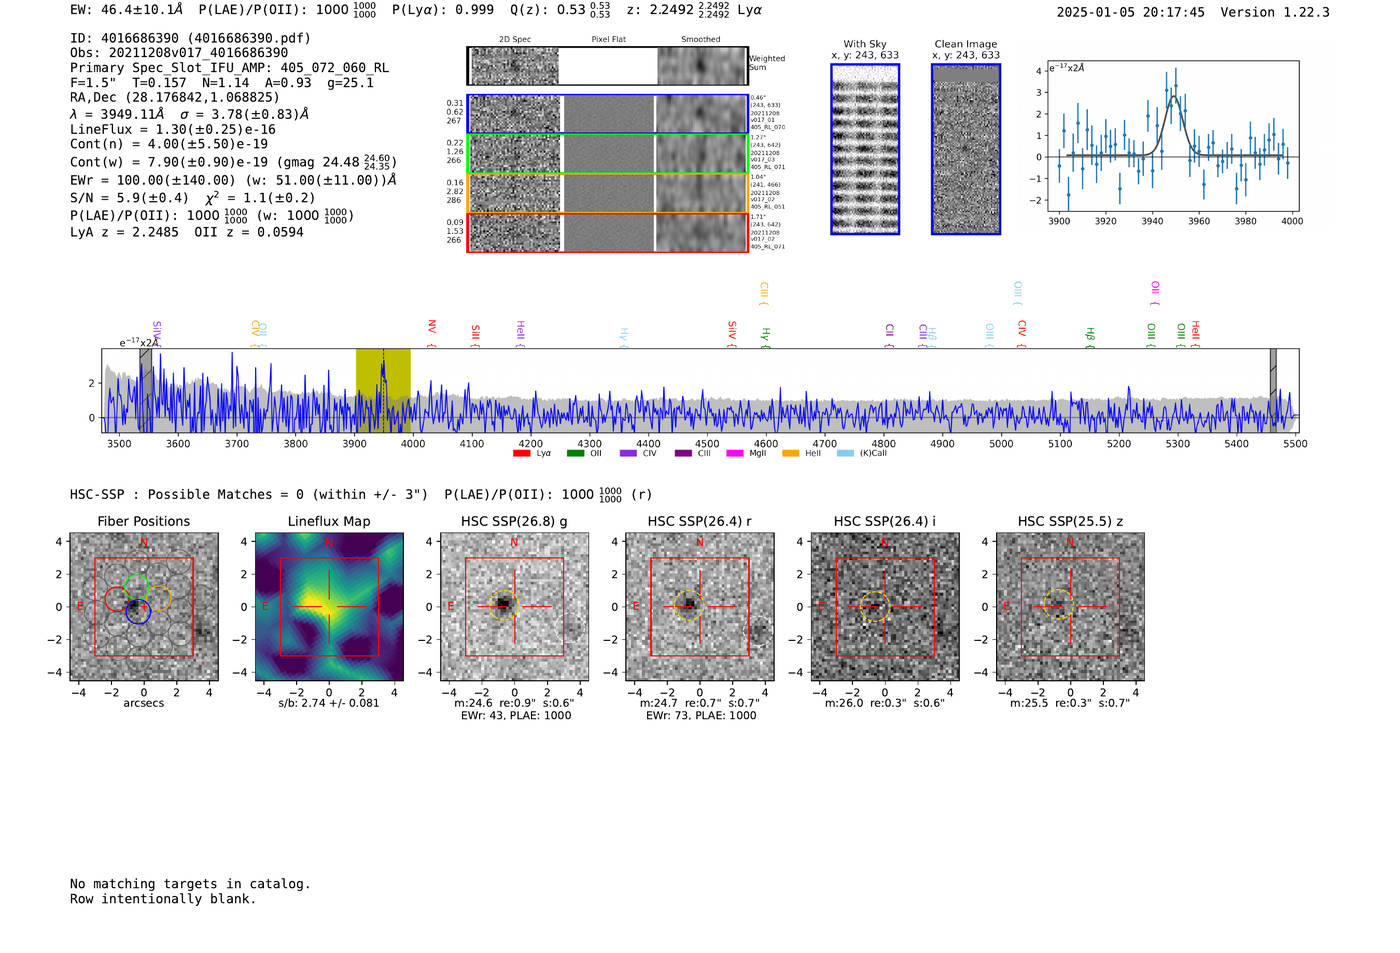Select the green-bordered fiber cutout row
Image resolution: width=1400 pixels, height=953 pixels.
607,154
